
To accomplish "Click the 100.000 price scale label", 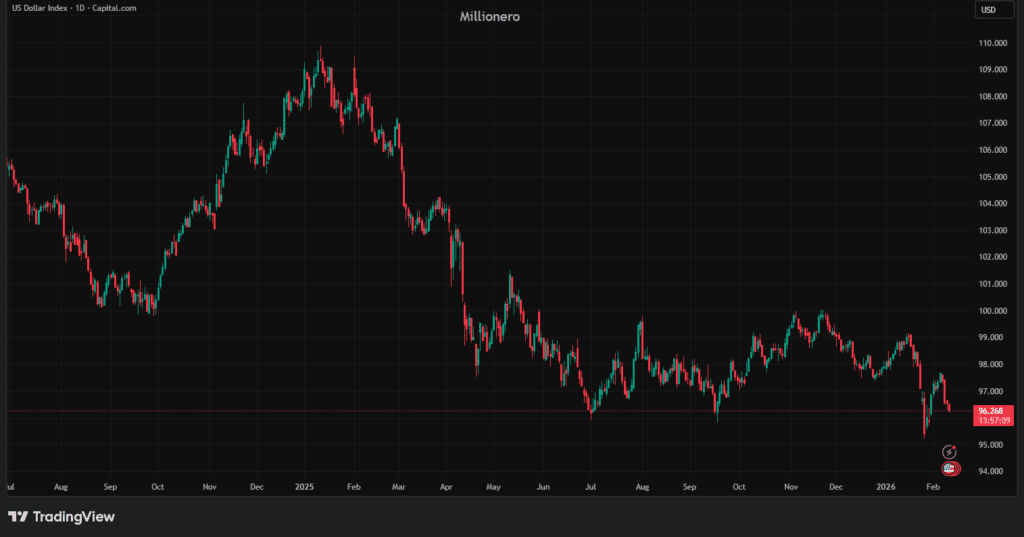I will [992, 310].
